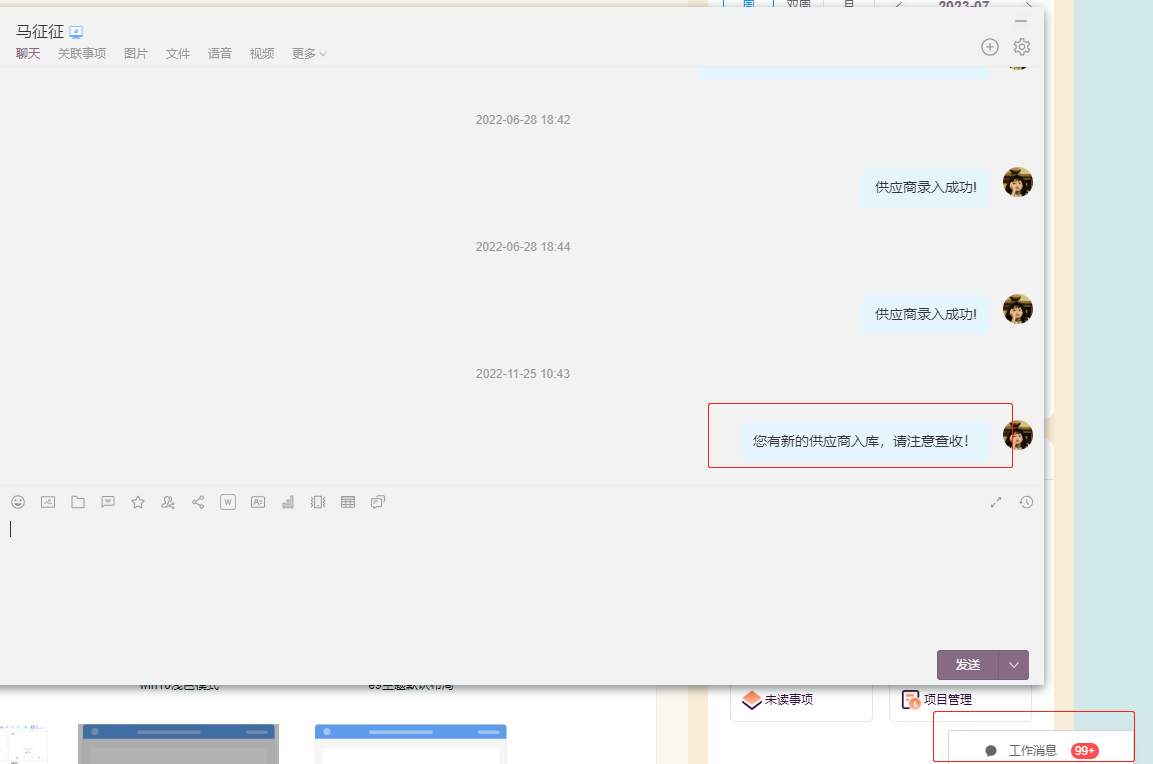The height and width of the screenshot is (764, 1153).
Task: Click the 发送 button
Action: click(x=968, y=665)
